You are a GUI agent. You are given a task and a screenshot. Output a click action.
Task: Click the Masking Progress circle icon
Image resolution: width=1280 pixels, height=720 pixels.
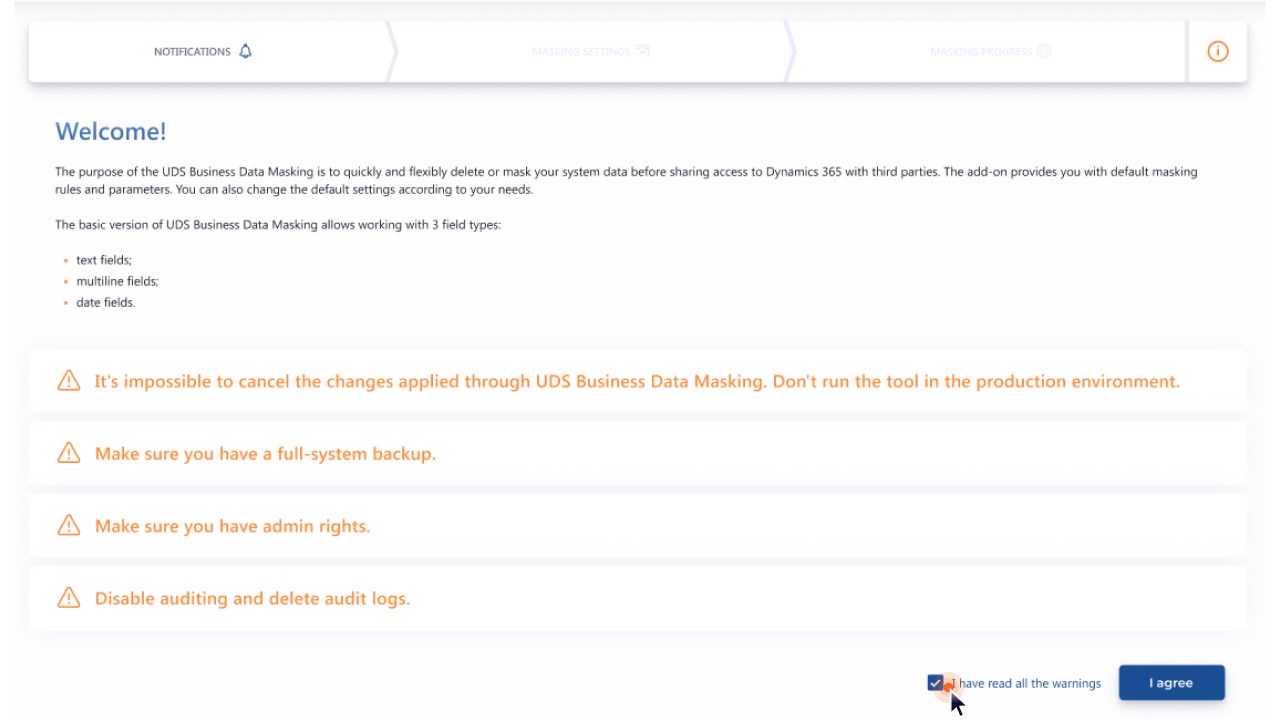click(1044, 52)
